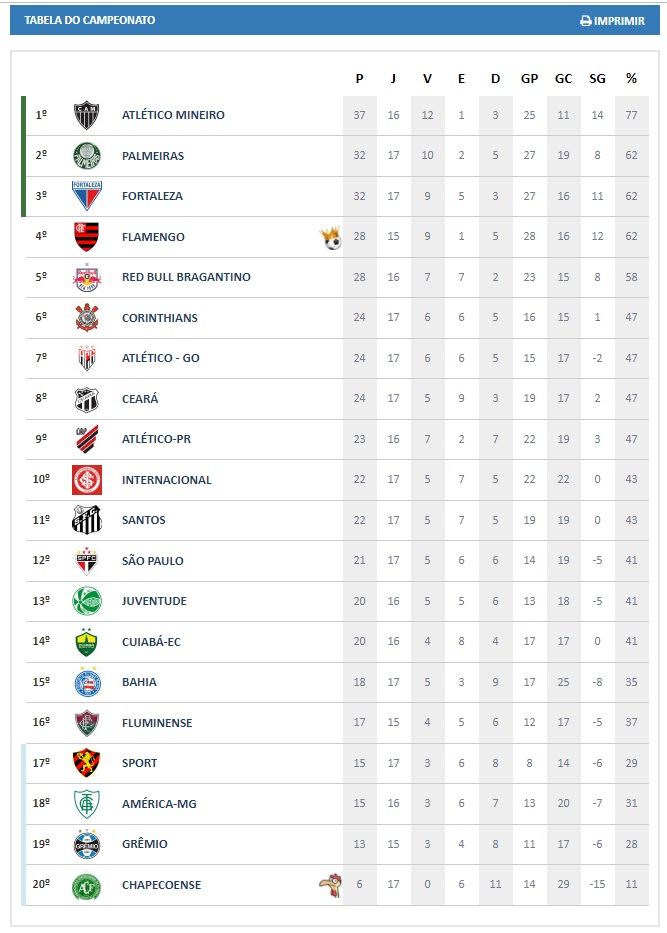
Task: Click the Flamengo club crest
Action: [x=87, y=237]
